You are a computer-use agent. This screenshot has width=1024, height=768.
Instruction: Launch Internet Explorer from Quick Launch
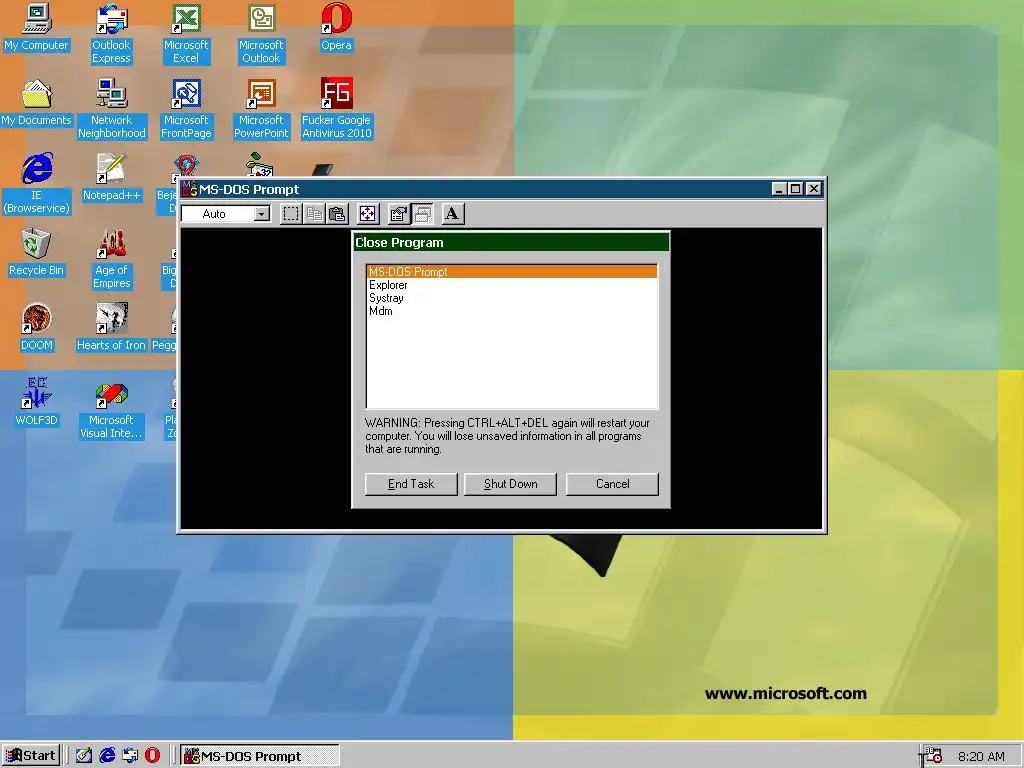point(107,756)
